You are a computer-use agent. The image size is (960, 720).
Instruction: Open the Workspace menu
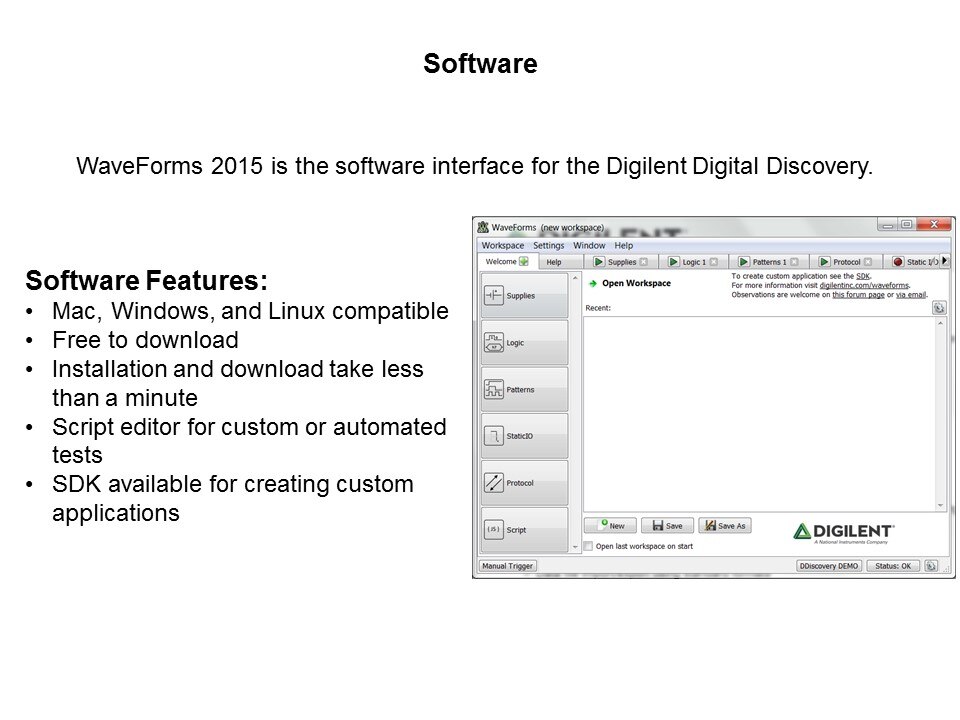coord(502,245)
